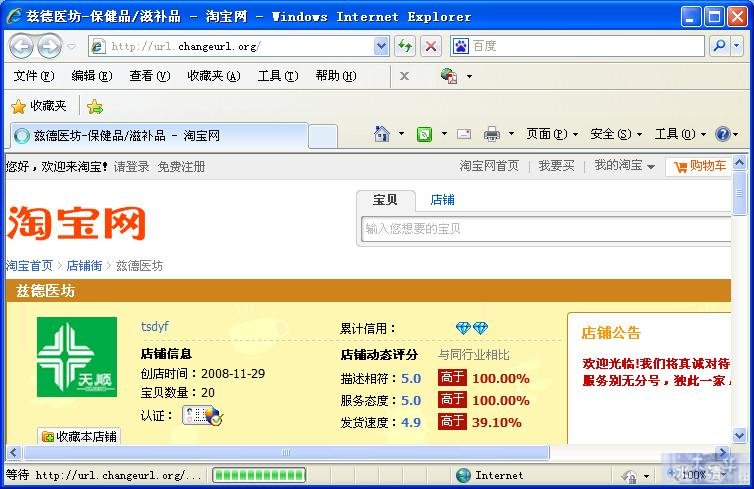
Task: Click the Baidu paw search provider icon
Action: pos(461,46)
